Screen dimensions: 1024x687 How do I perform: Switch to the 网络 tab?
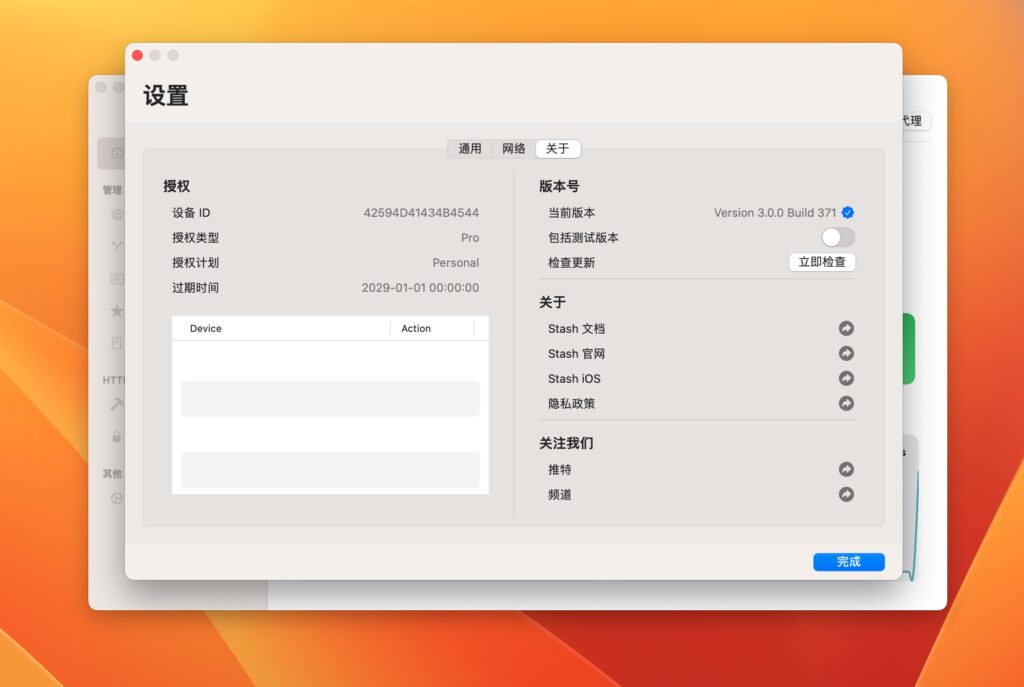[513, 148]
